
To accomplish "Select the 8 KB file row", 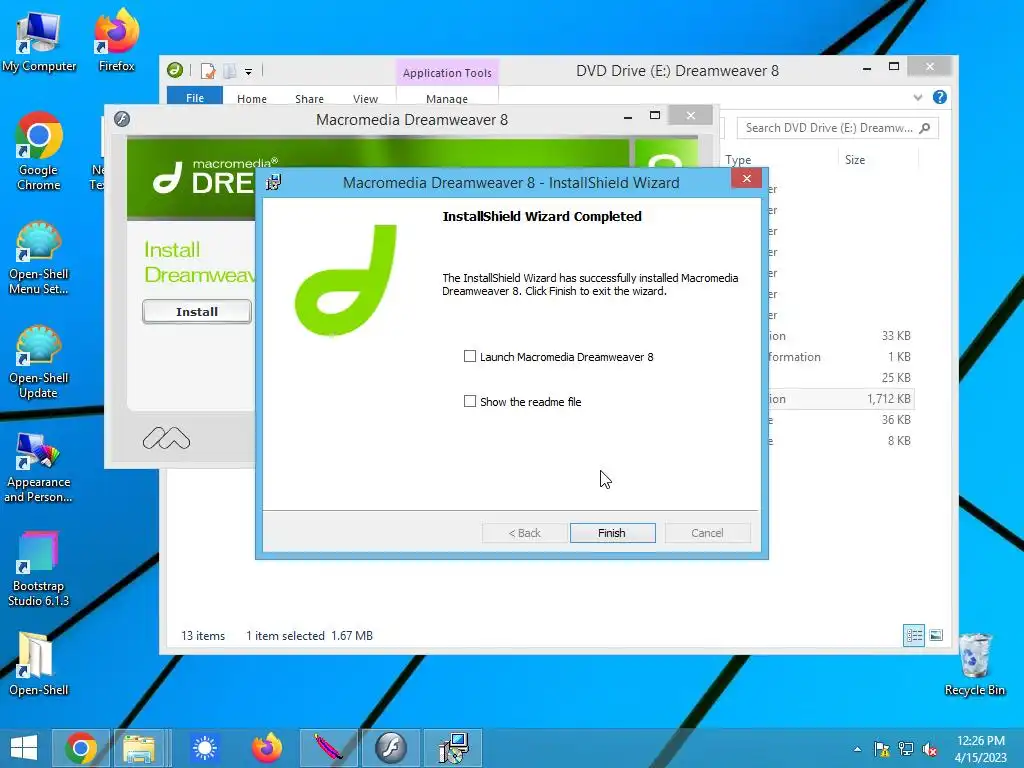I will tap(840, 440).
